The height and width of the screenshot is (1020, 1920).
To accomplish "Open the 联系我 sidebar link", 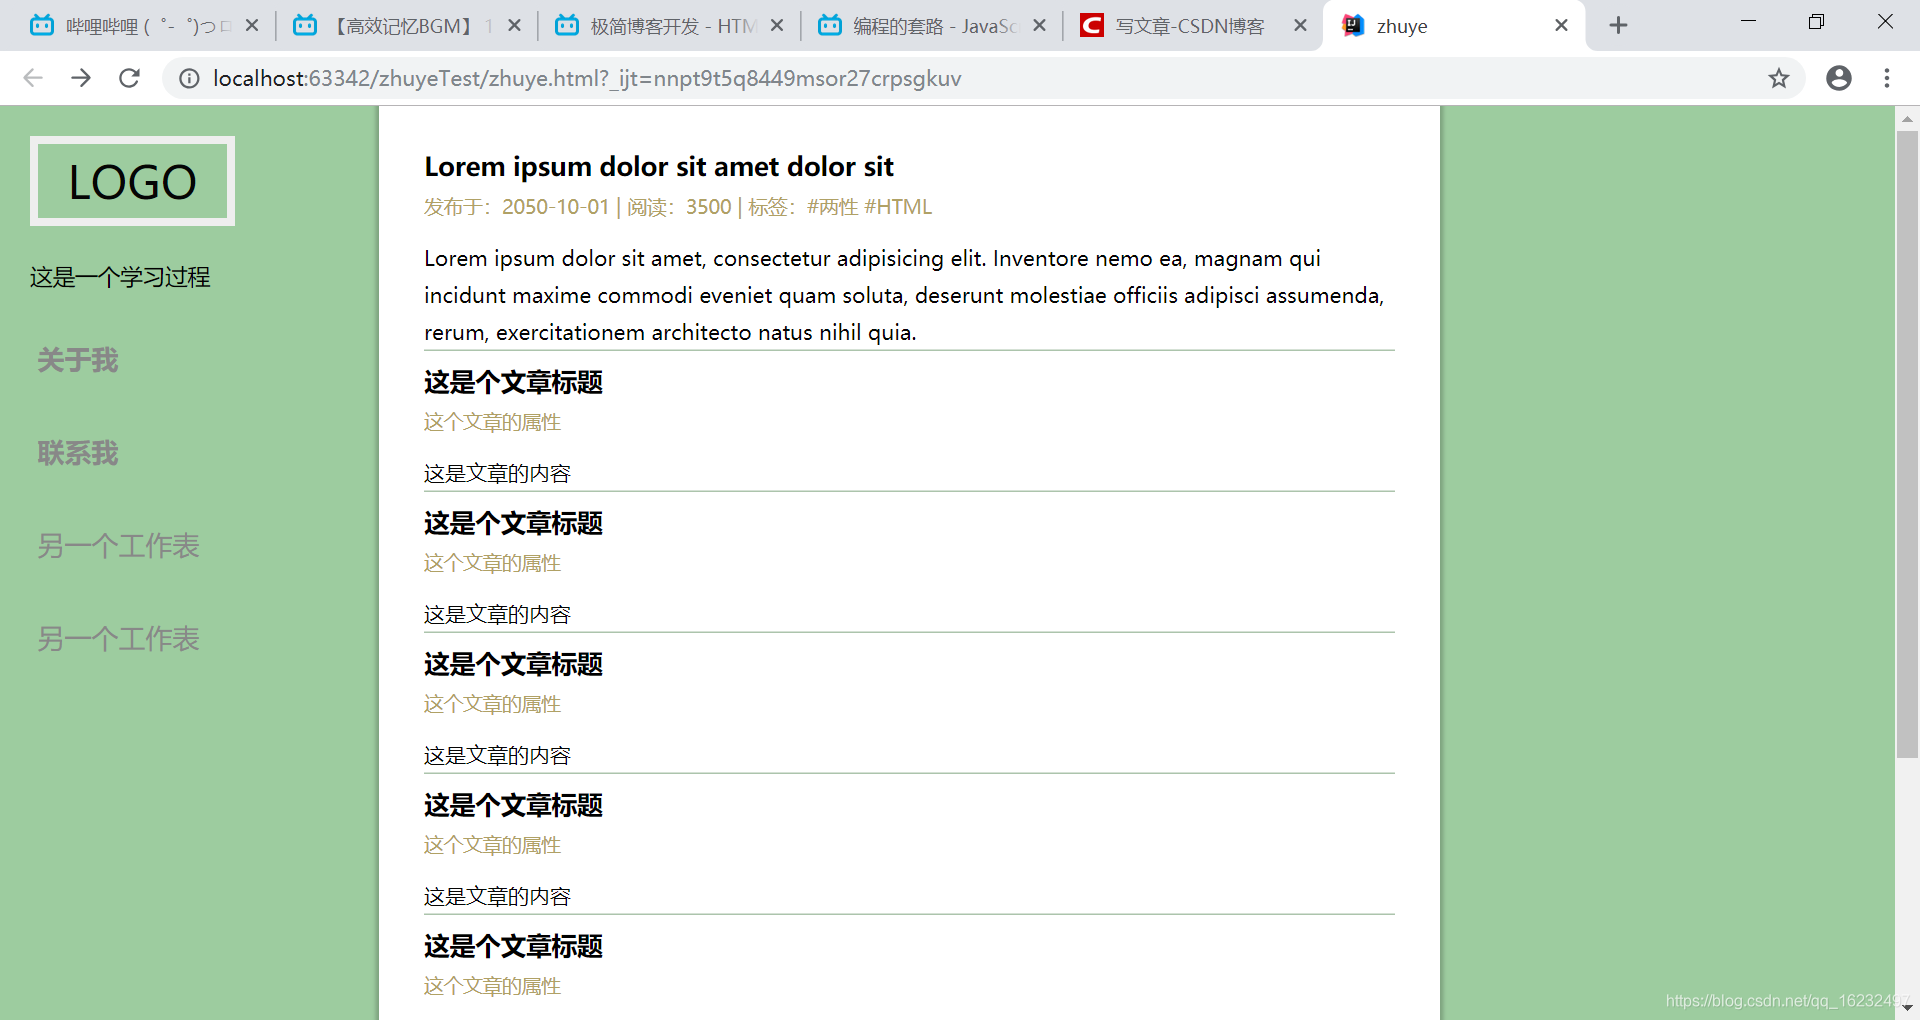I will pyautogui.click(x=78, y=453).
